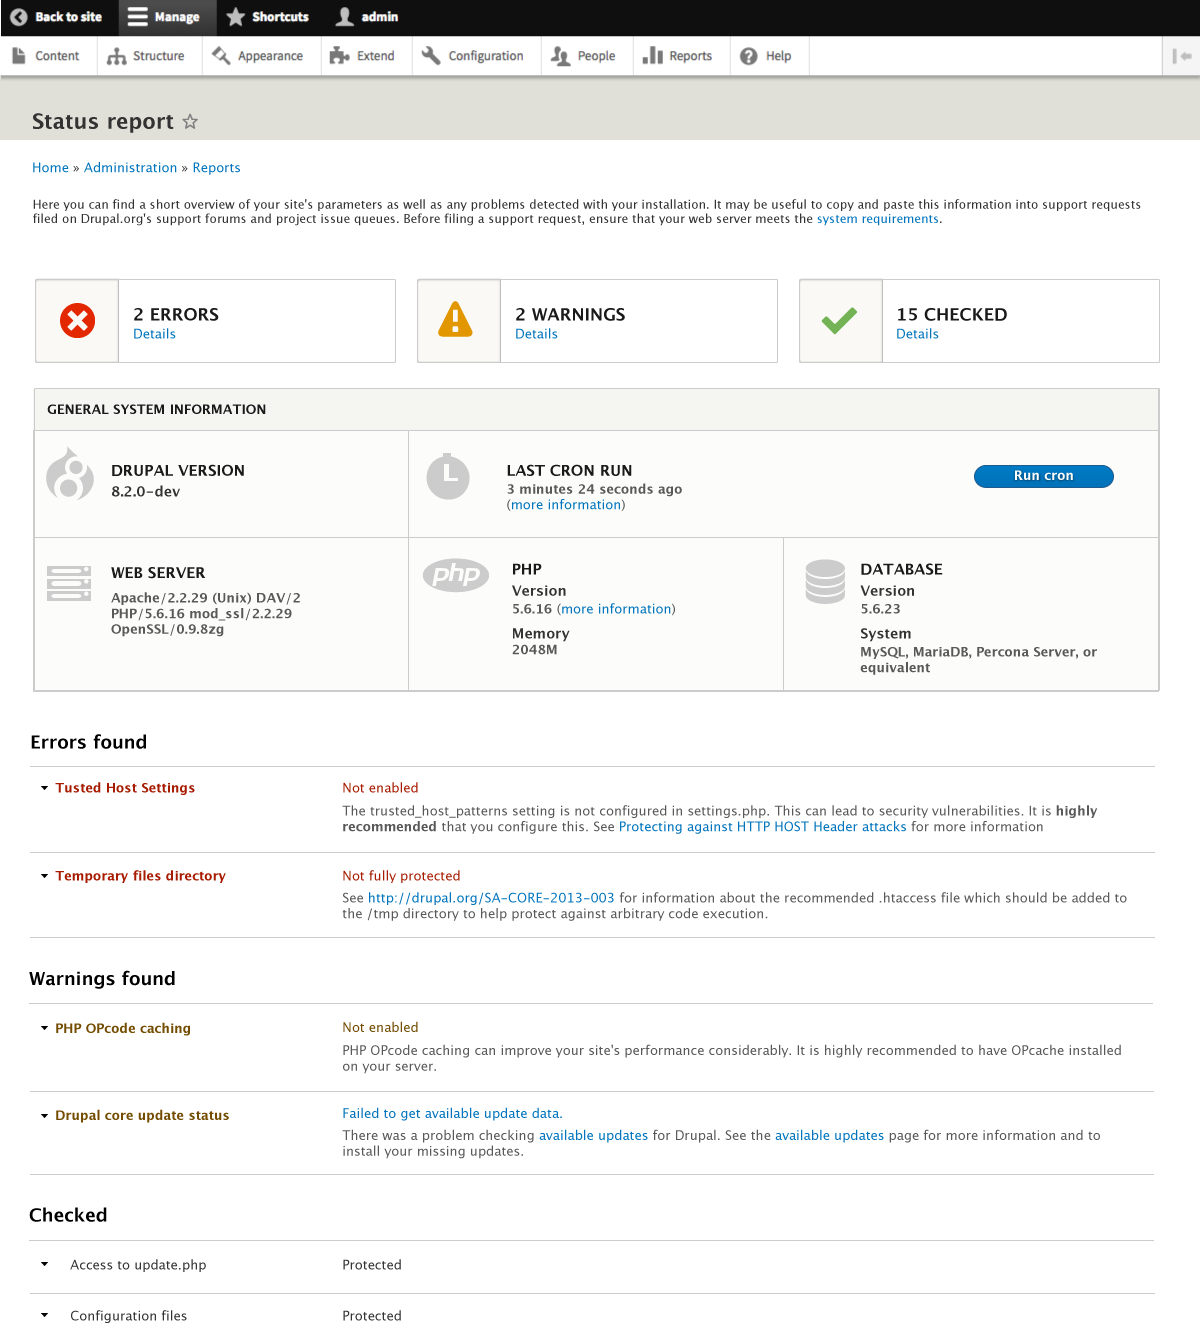Click the Drupal drop logo icon
Screen dimensions: 1200x1341
[x=70, y=474]
